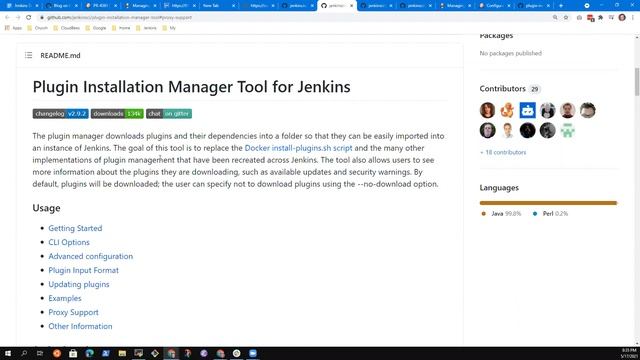
Task: Click the page vertical scrollbar thumb
Action: pyautogui.click(x=637, y=82)
